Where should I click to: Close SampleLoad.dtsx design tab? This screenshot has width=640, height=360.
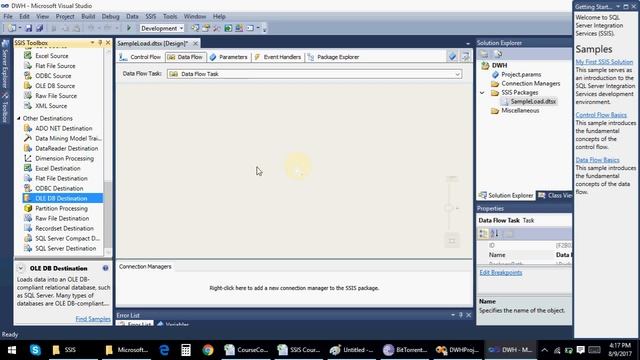click(196, 43)
